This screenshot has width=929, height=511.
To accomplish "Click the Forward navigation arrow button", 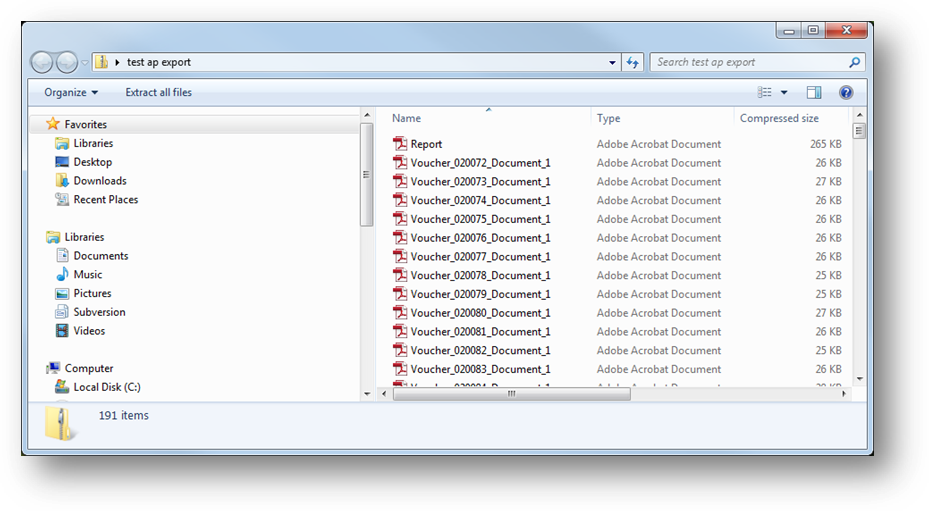I will pyautogui.click(x=67, y=62).
